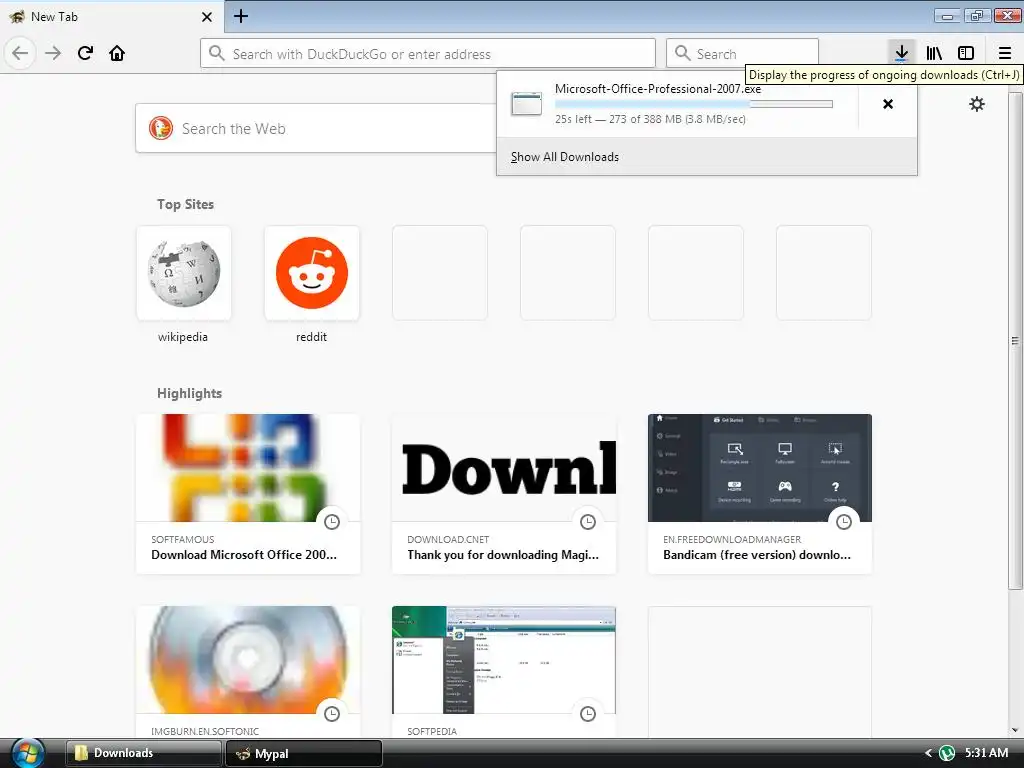Viewport: 1024px width, 768px height.
Task: Expand hidden system tray icons arrow
Action: [928, 753]
